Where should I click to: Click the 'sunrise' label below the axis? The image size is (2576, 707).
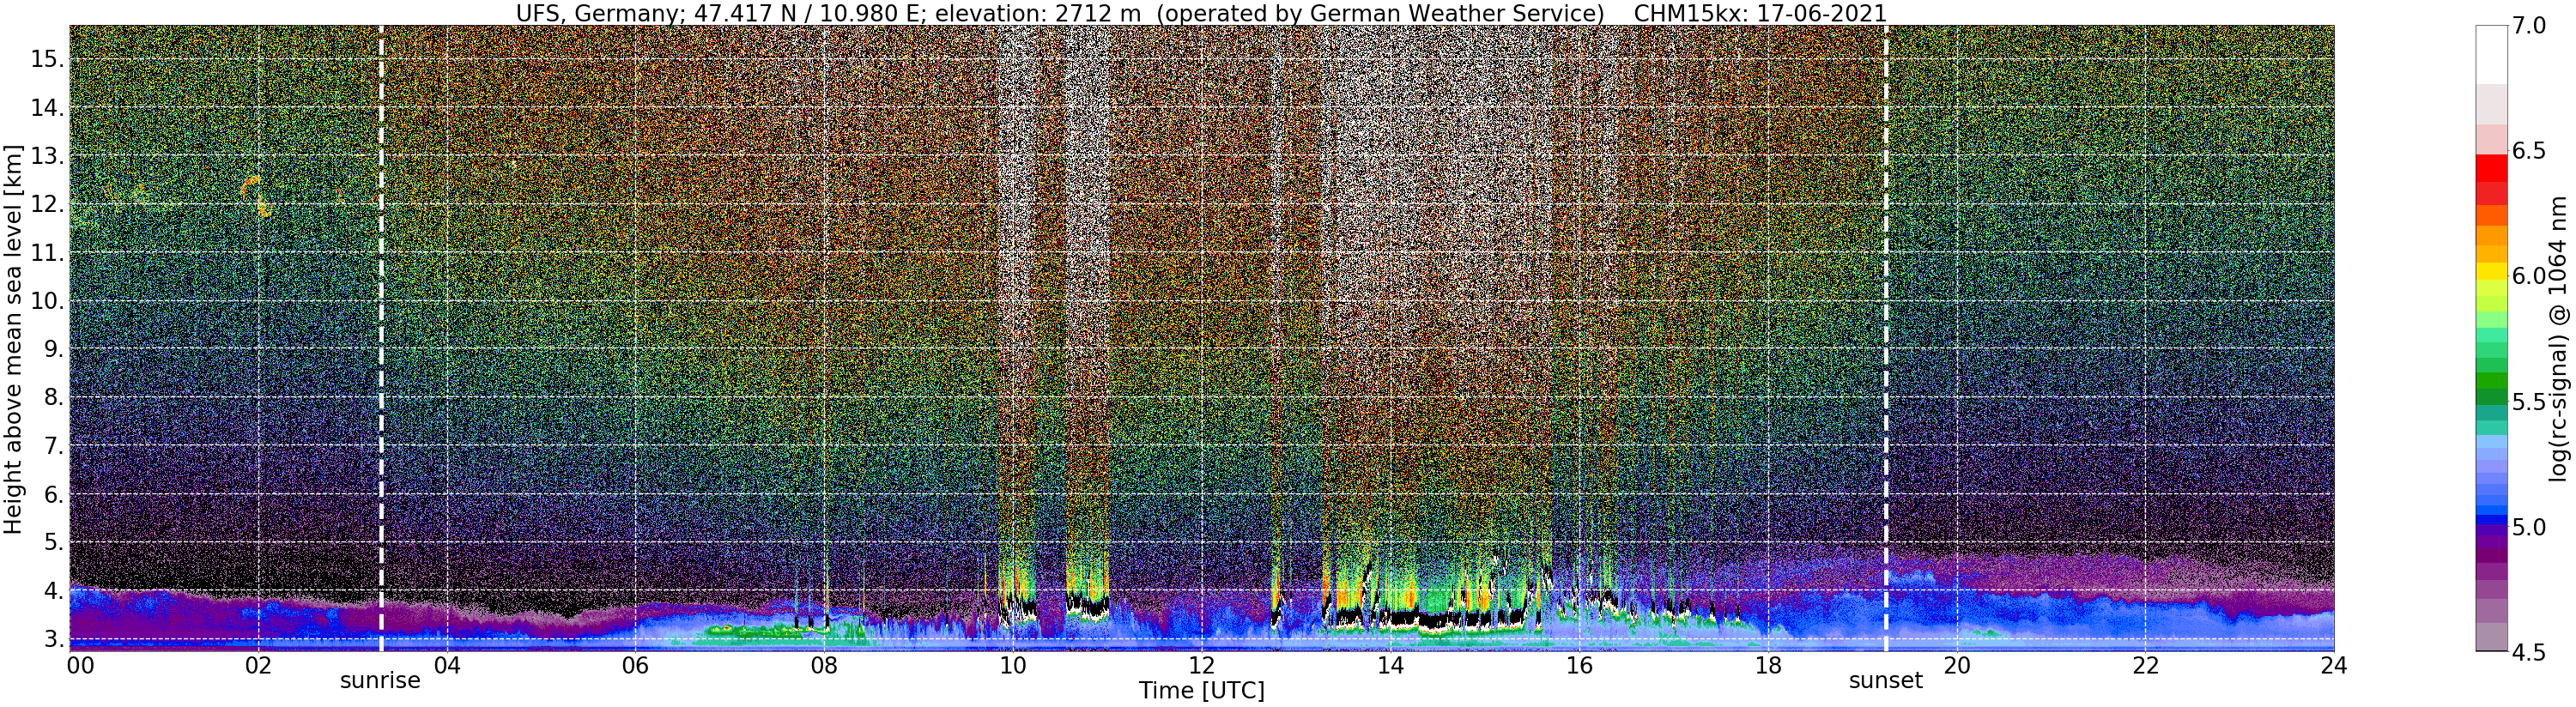click(380, 681)
